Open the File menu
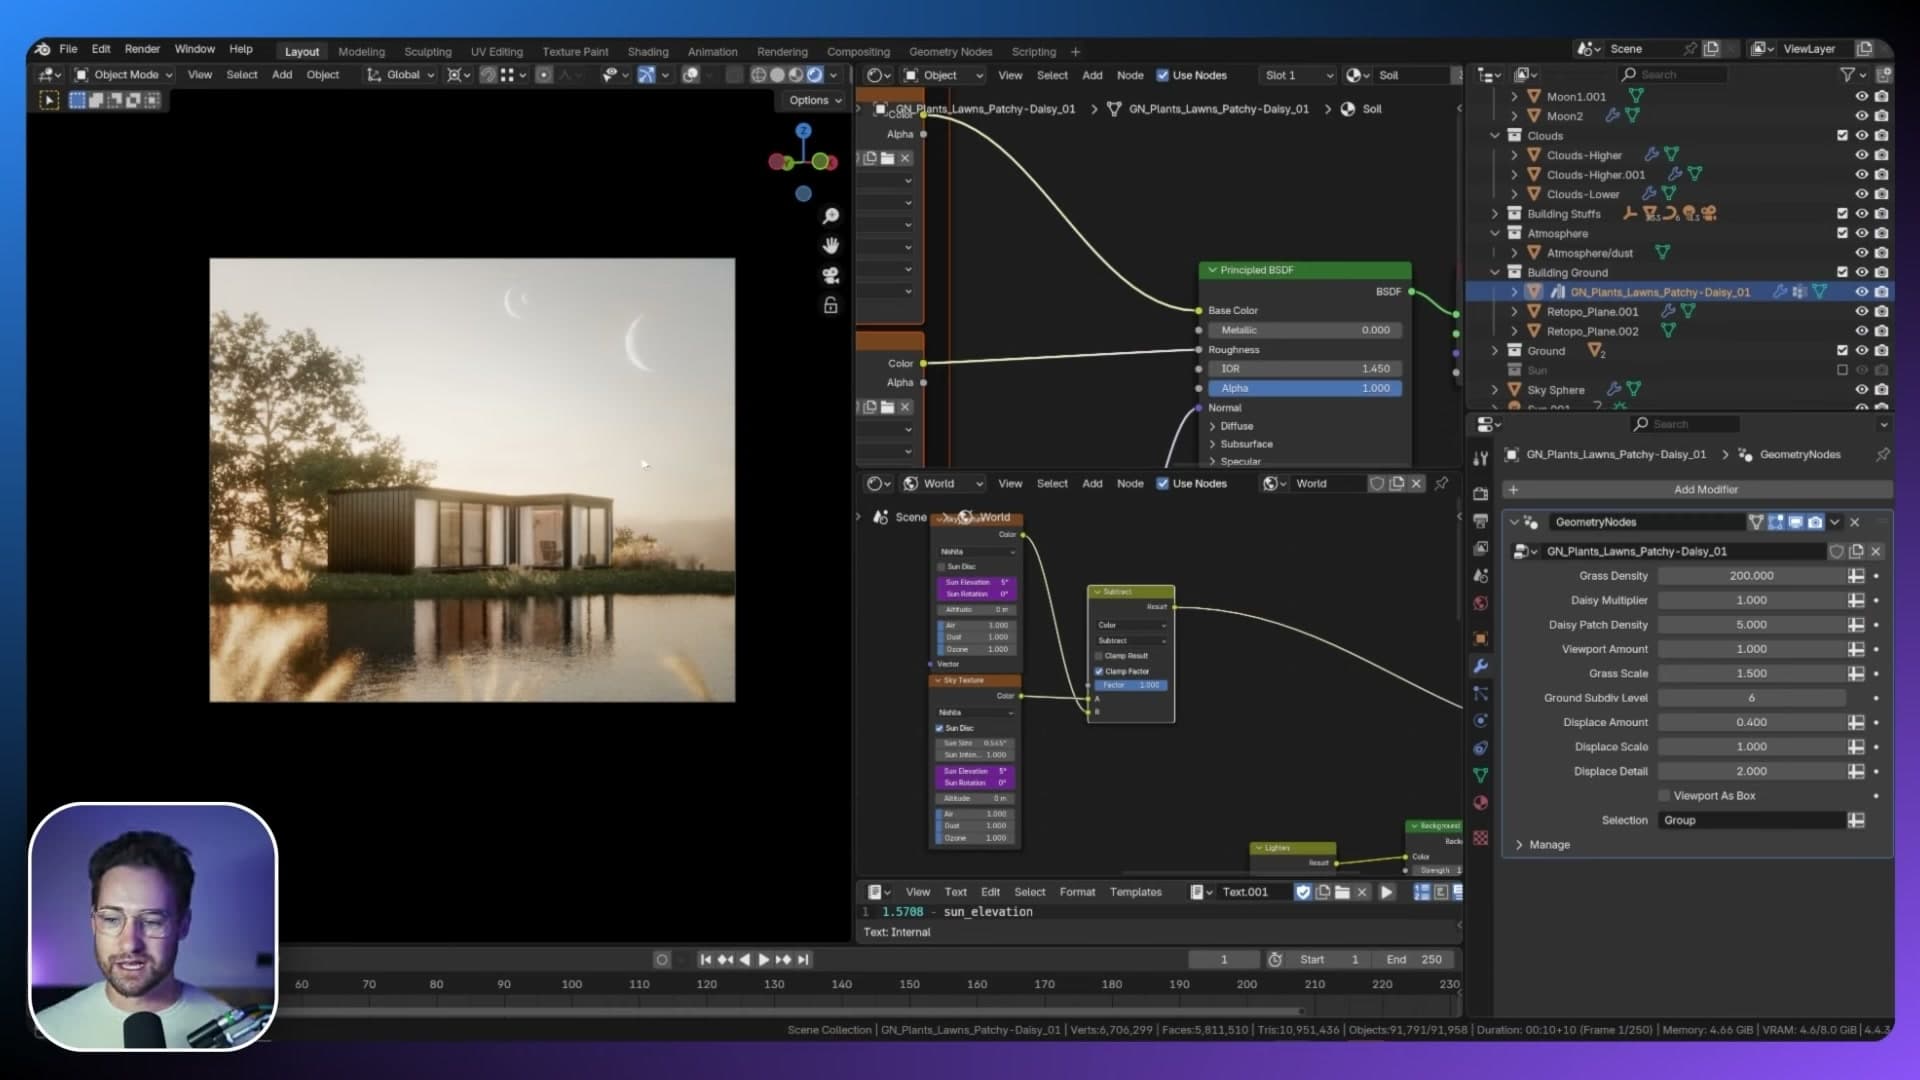 [68, 49]
